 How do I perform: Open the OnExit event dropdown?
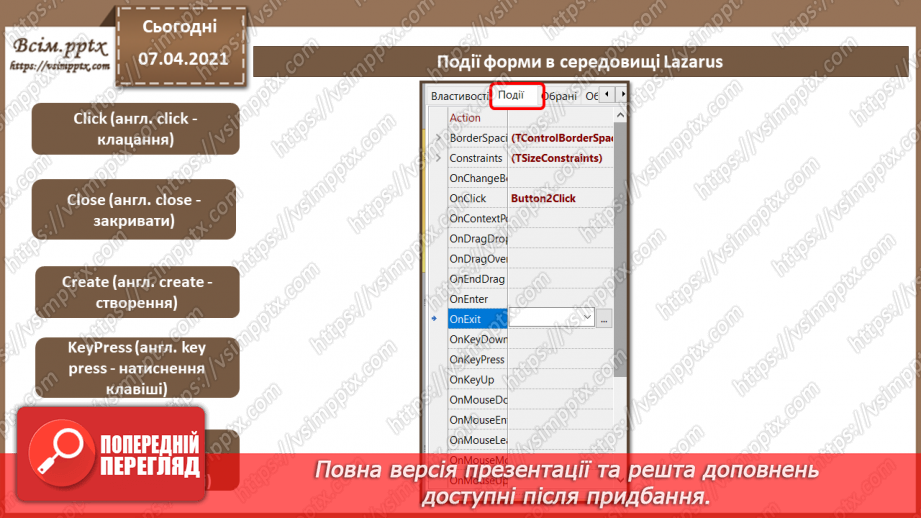point(587,317)
